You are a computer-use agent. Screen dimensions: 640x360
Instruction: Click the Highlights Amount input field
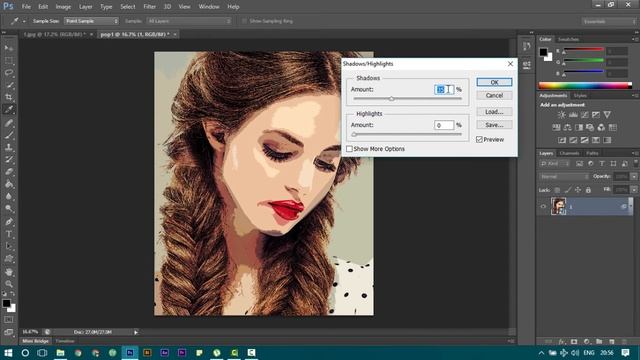coord(444,125)
